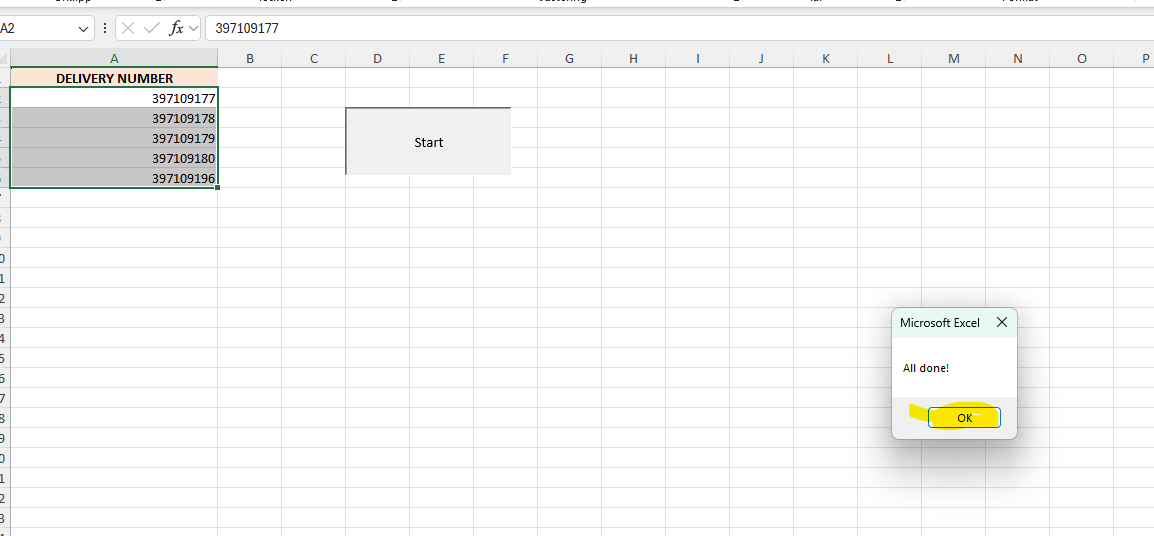Image resolution: width=1154 pixels, height=536 pixels.
Task: Click the Insert Function fx icon
Action: (176, 28)
